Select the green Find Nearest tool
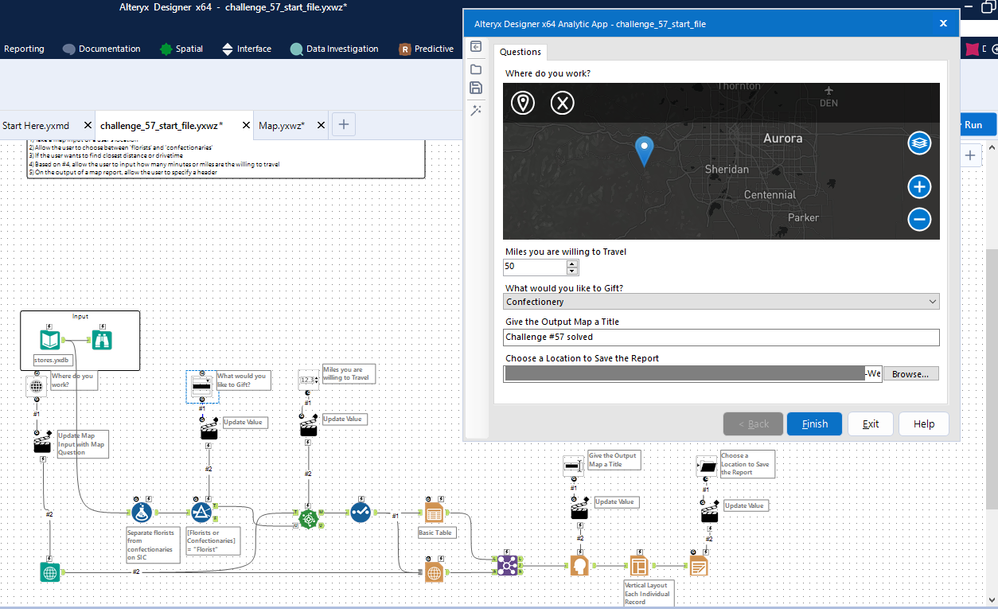This screenshot has height=609, width=998. [308, 519]
